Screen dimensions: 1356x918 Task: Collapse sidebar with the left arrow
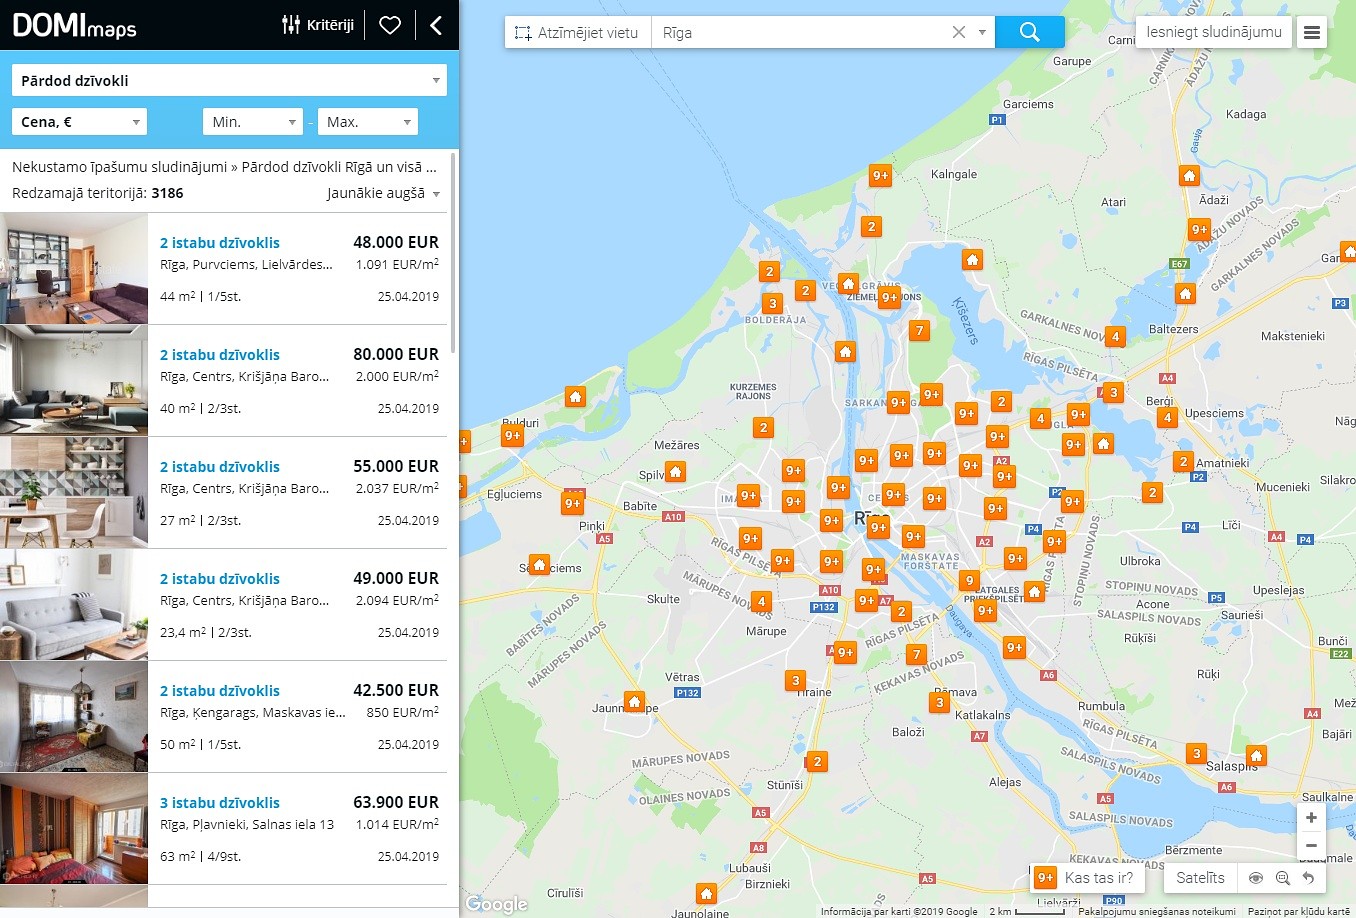[x=435, y=25]
